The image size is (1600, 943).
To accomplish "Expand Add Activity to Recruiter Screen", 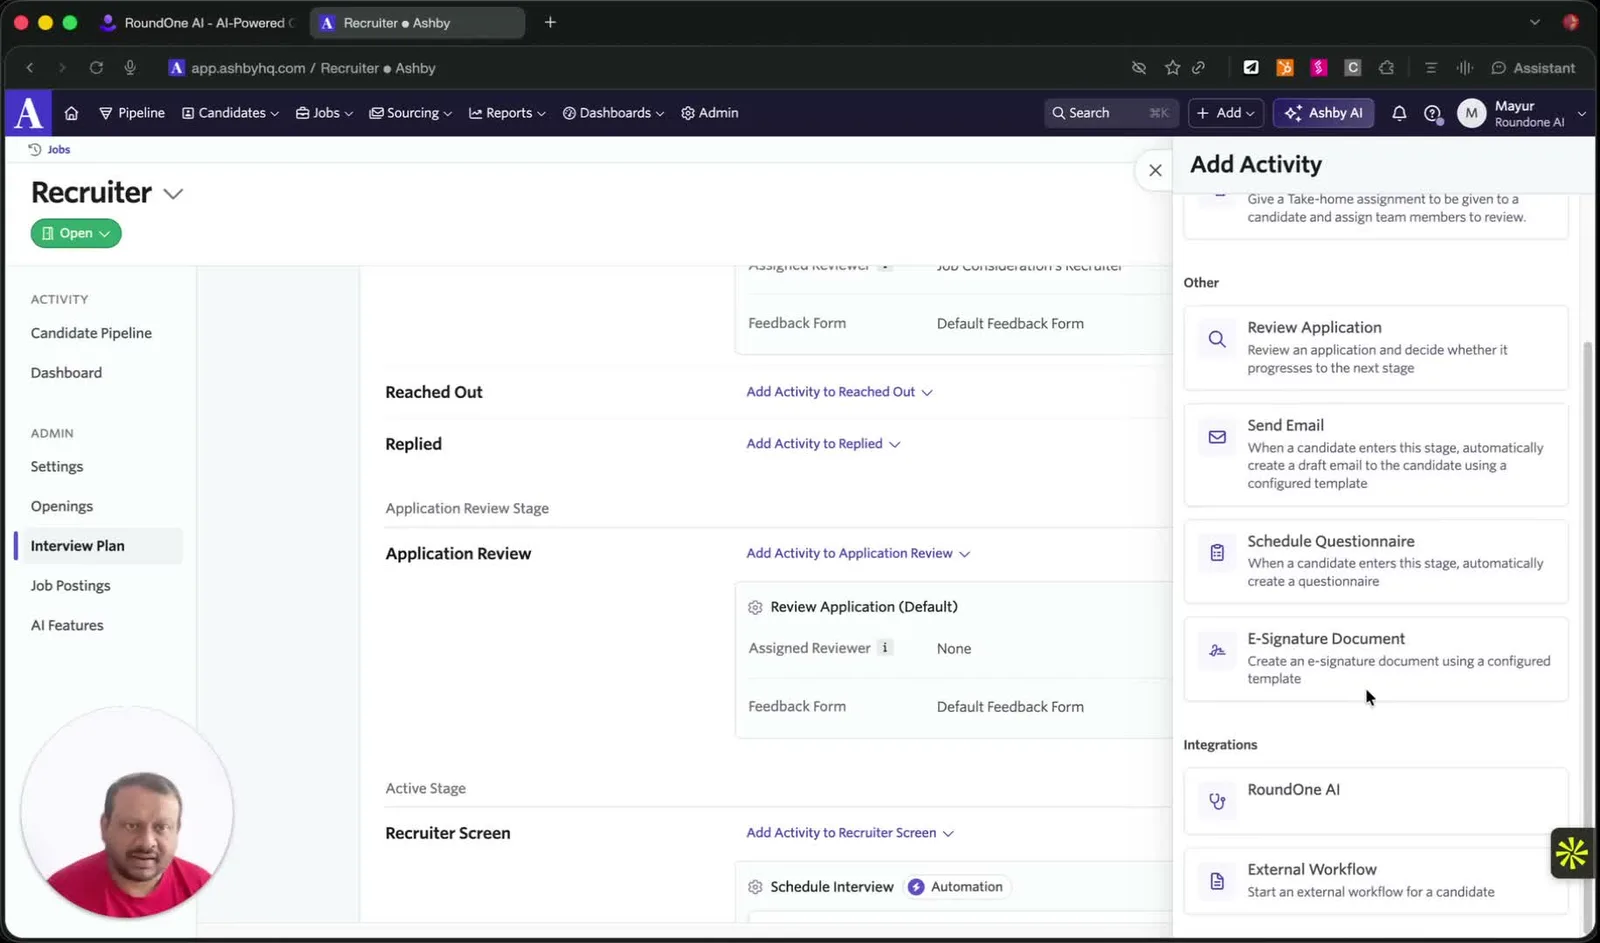I will [850, 833].
